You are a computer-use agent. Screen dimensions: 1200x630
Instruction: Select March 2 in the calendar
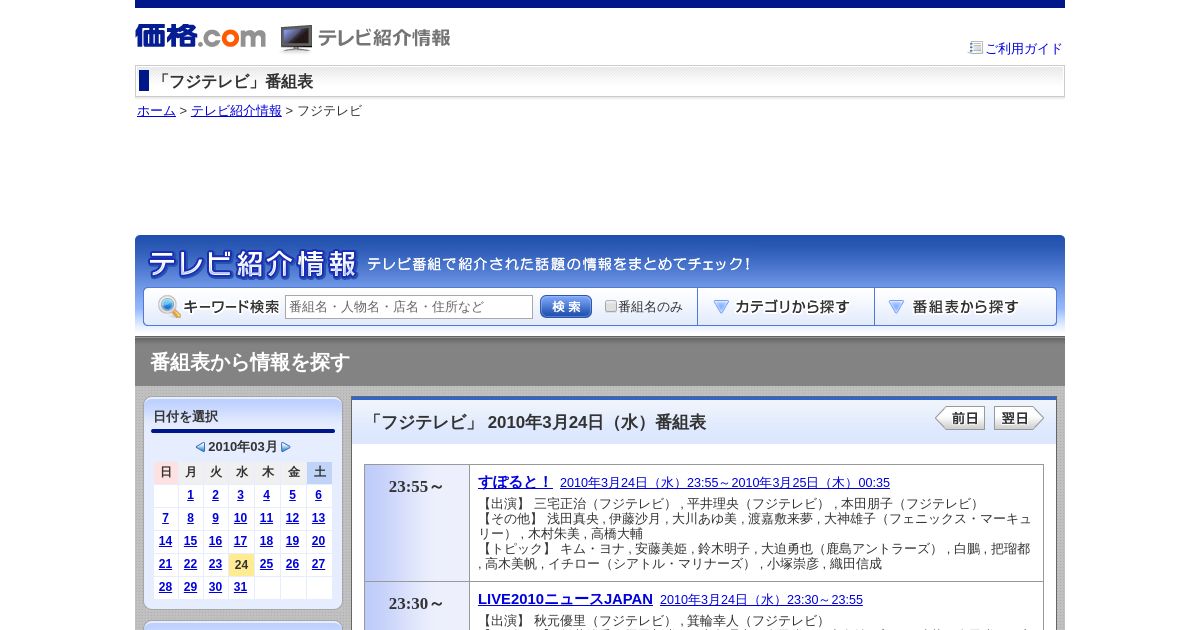tap(215, 495)
